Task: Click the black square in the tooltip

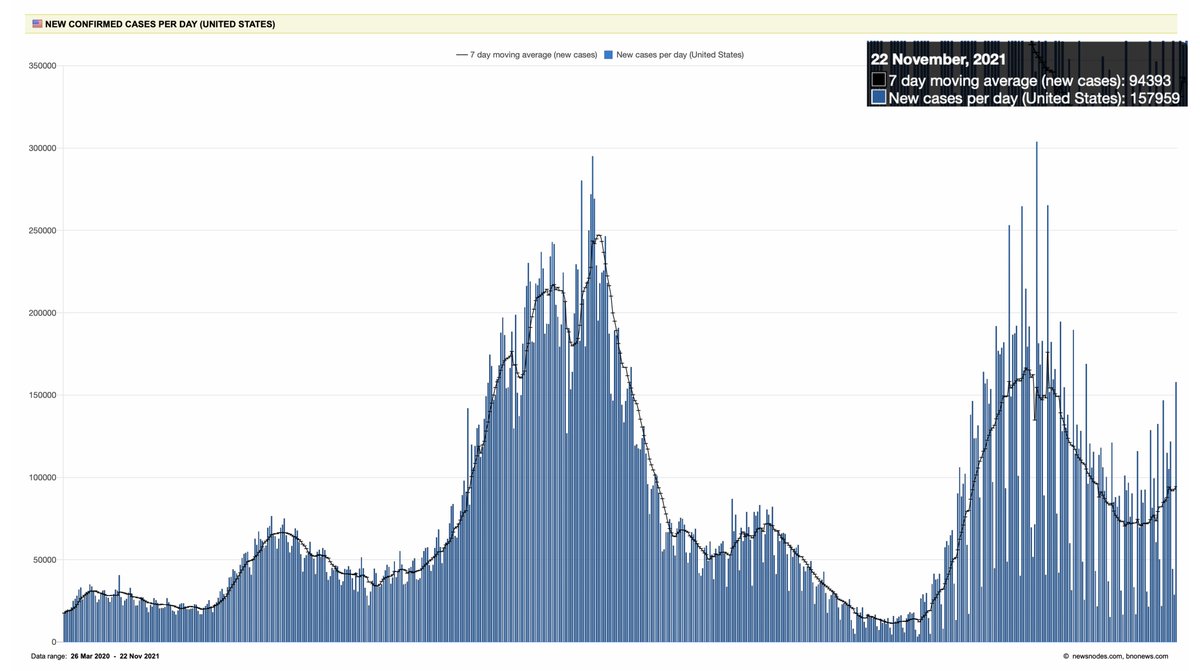Action: 878,79
